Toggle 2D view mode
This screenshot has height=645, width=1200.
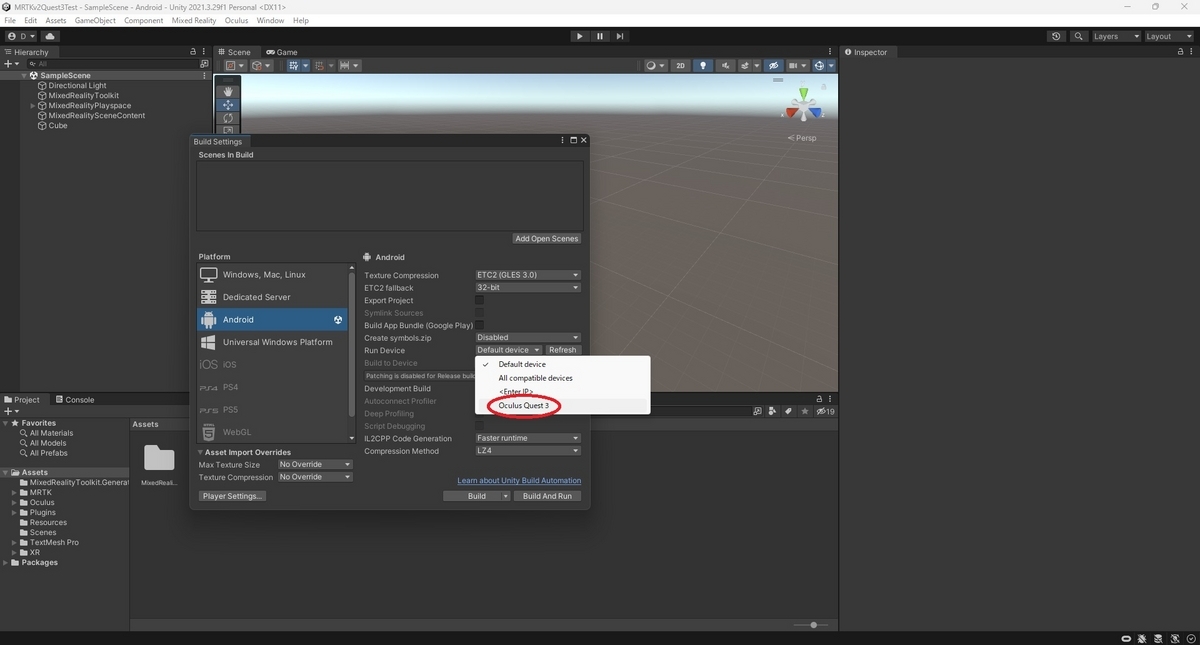[x=680, y=66]
